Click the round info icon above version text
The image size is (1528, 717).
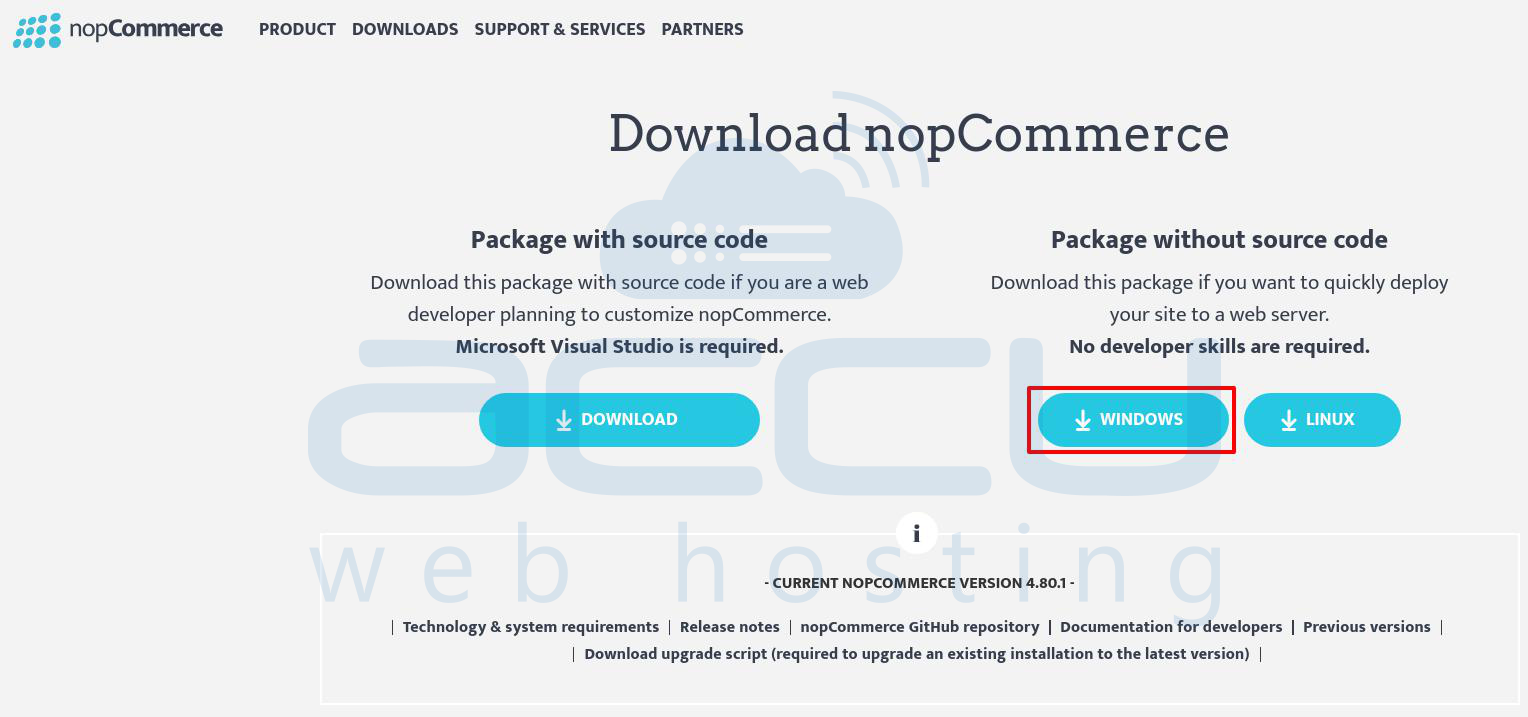click(x=917, y=533)
